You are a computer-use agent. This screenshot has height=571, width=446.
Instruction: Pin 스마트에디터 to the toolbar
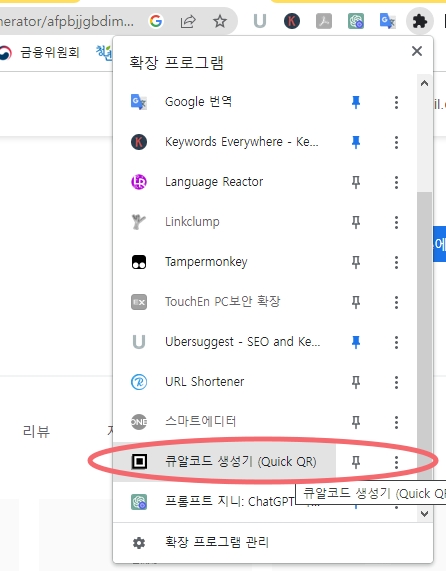coord(356,422)
